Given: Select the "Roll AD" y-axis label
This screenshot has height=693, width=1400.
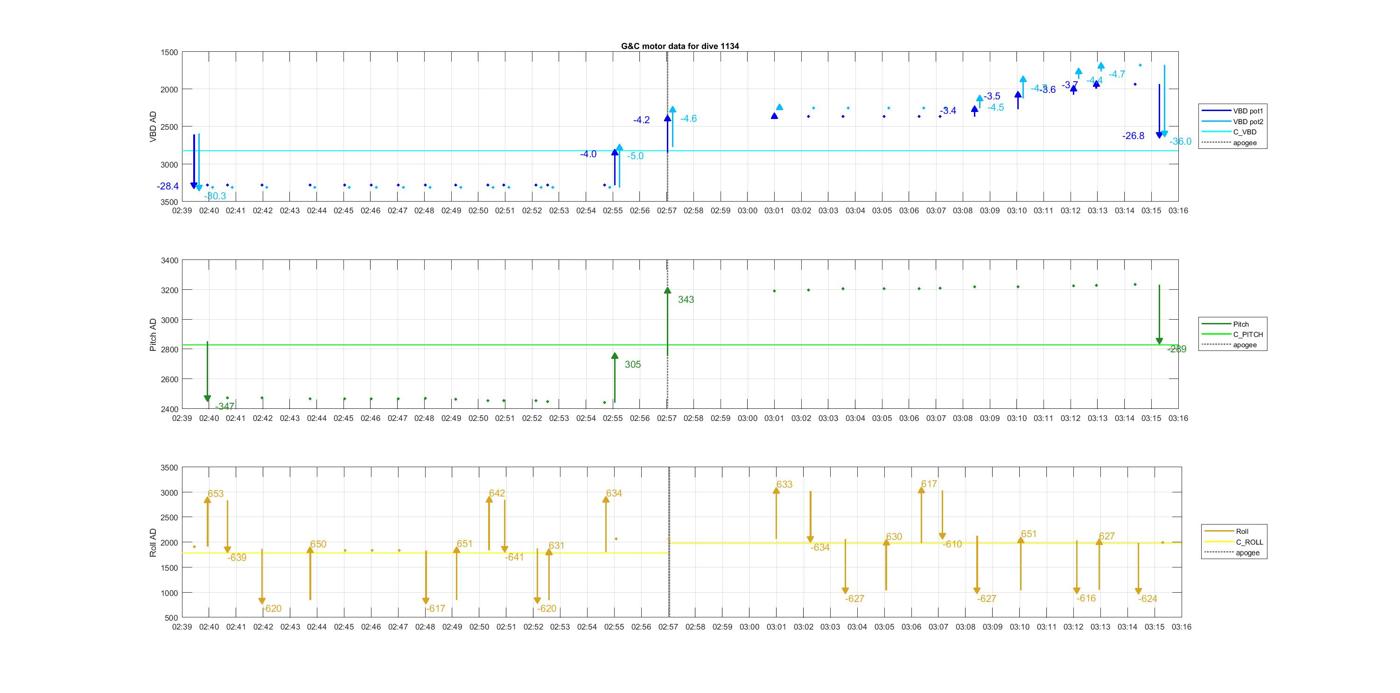Looking at the screenshot, I should pos(153,542).
